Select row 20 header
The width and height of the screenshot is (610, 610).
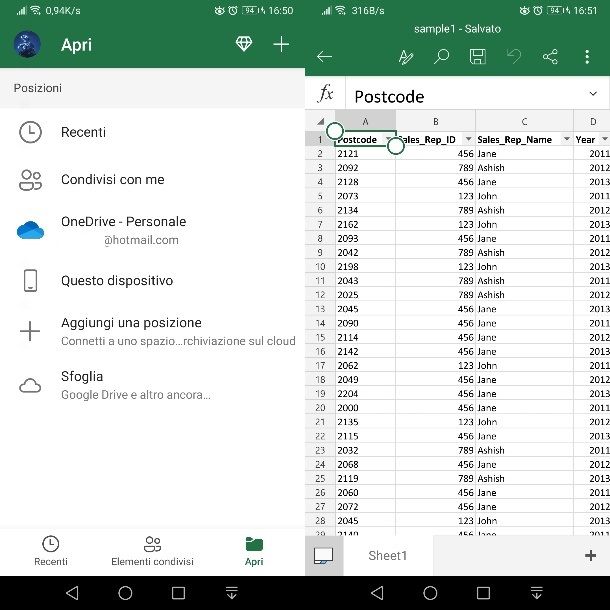[x=320, y=408]
